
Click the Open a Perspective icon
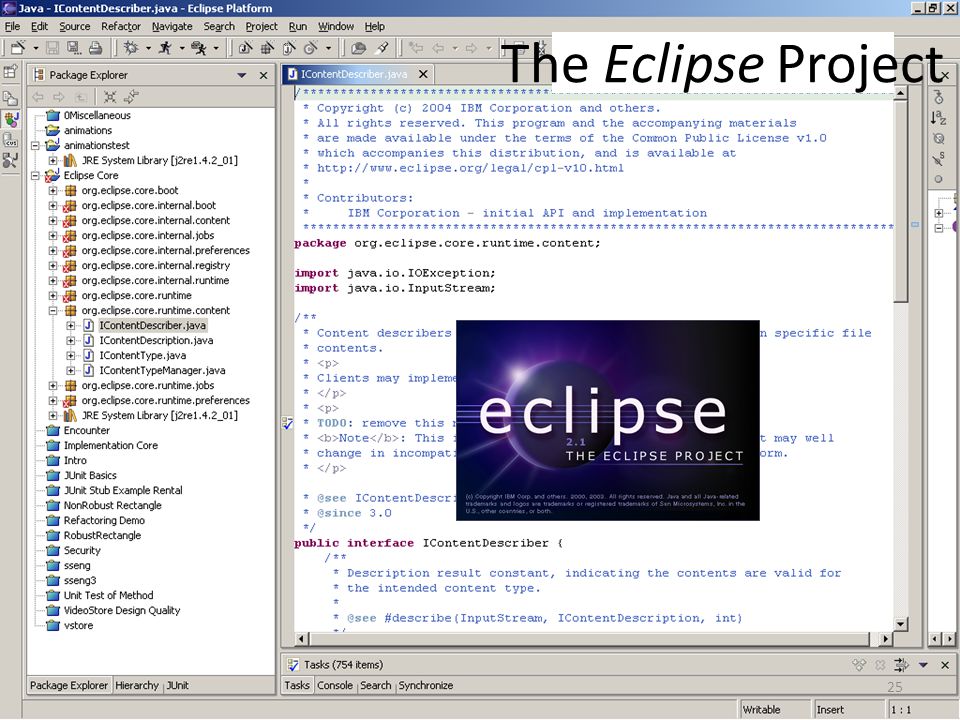pyautogui.click(x=10, y=72)
